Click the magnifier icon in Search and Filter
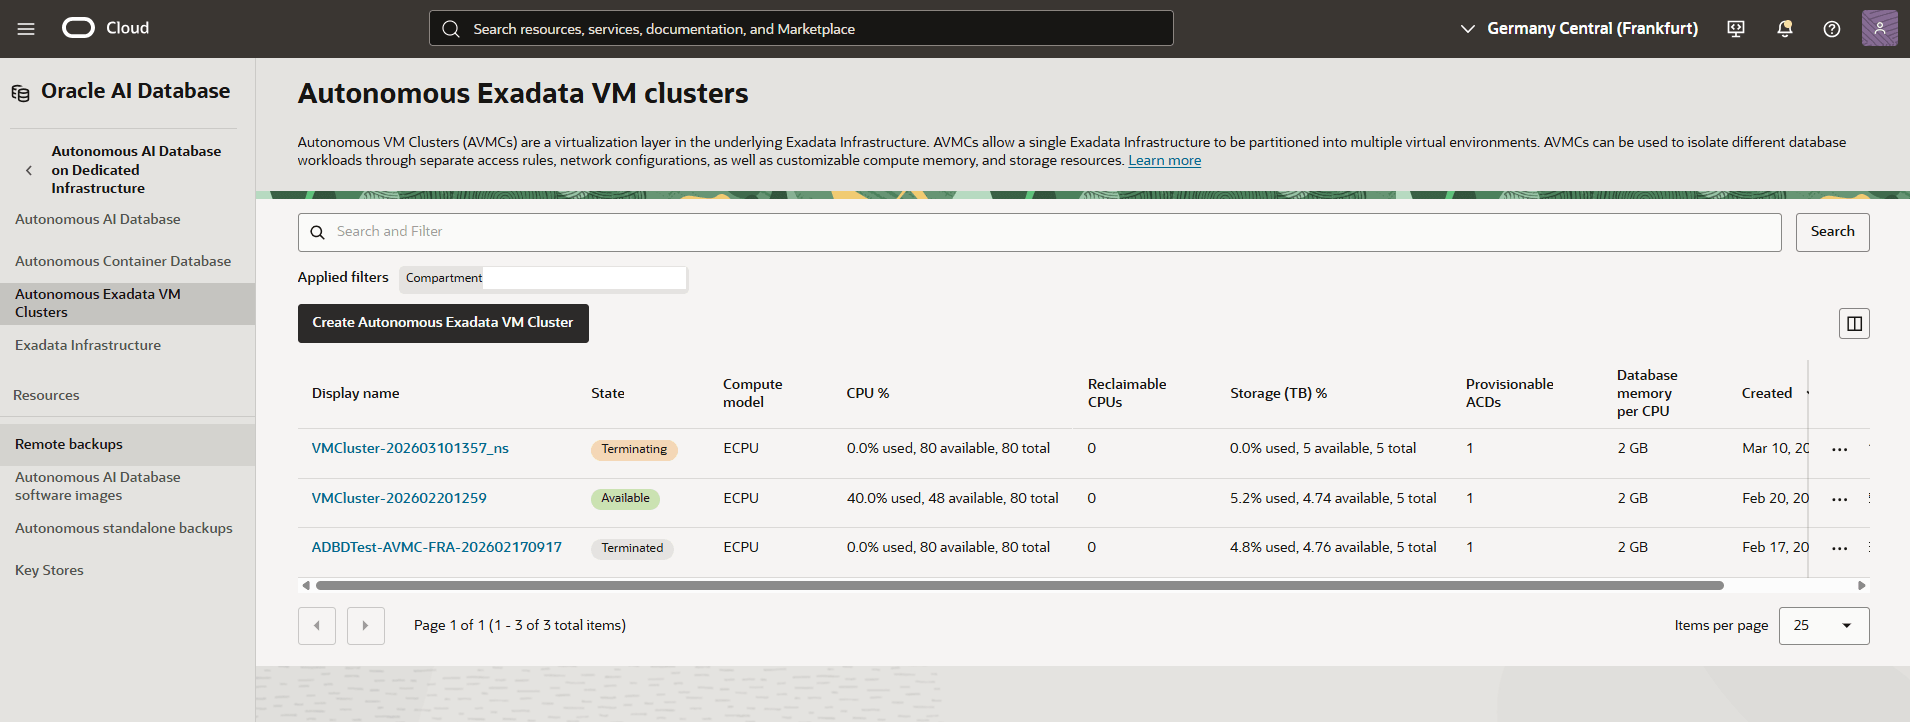The height and width of the screenshot is (722, 1910). [317, 232]
